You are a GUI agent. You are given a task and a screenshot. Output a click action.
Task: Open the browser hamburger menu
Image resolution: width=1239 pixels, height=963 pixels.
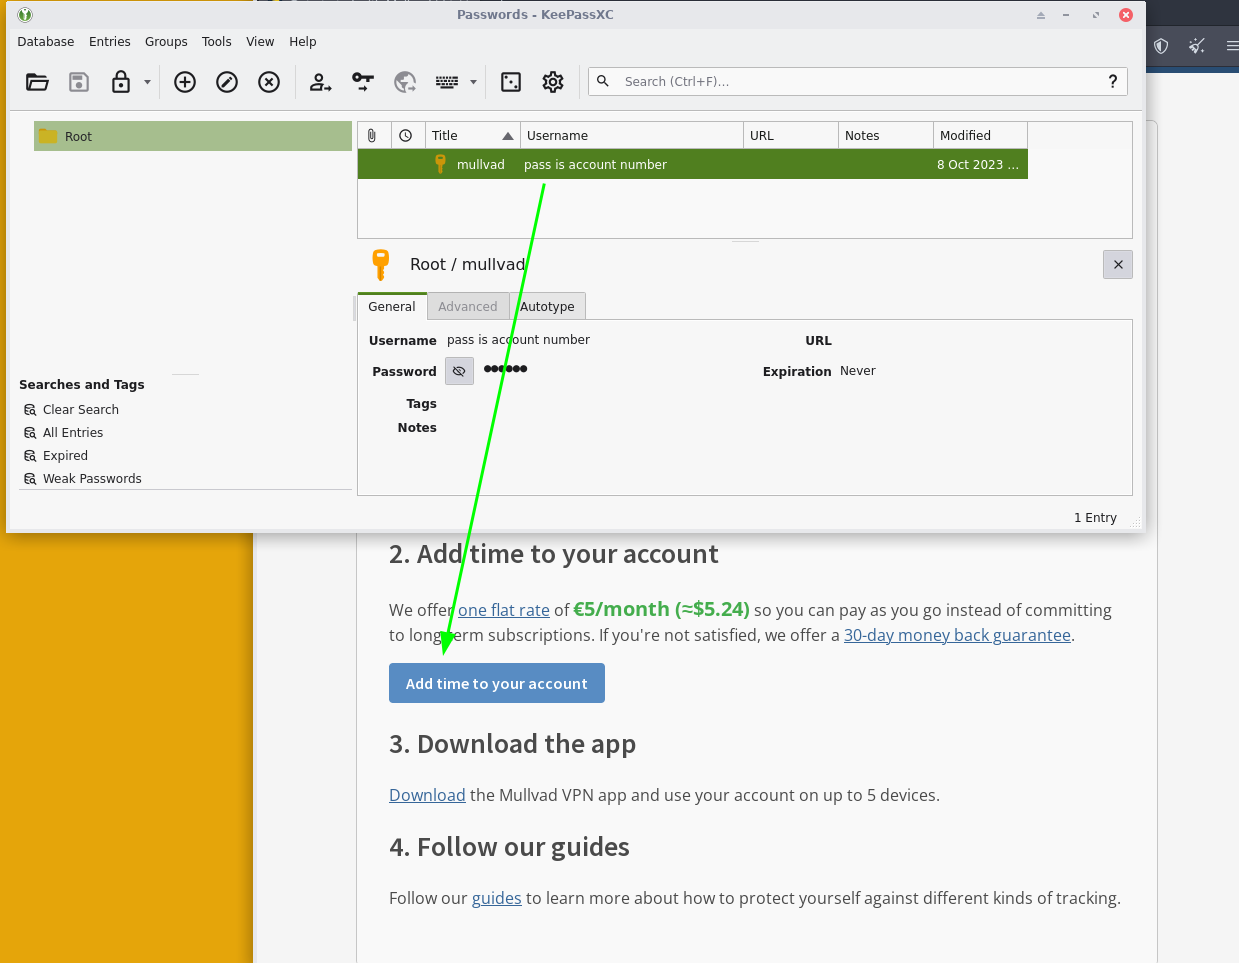(1232, 46)
